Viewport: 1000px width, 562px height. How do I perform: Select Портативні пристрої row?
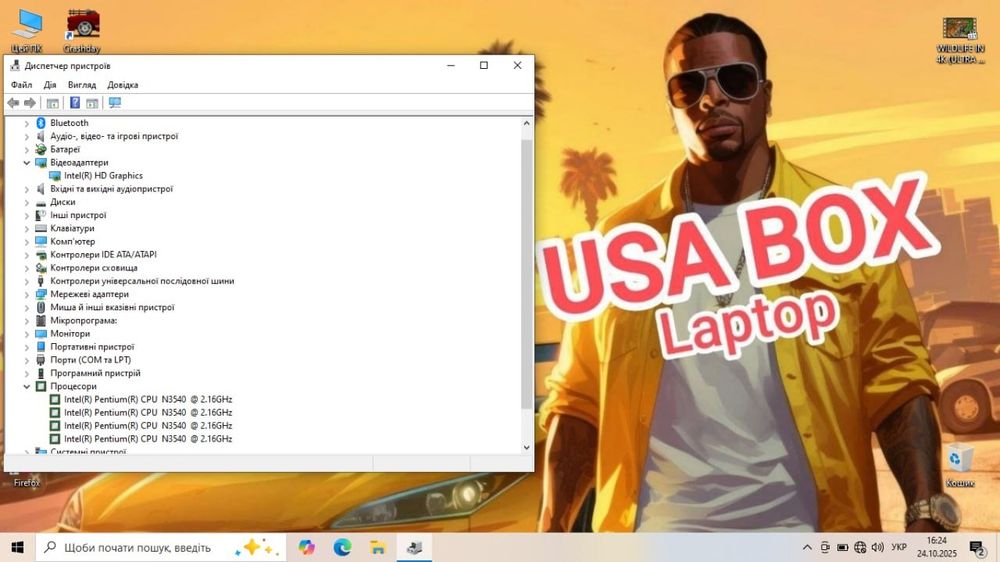coord(92,347)
